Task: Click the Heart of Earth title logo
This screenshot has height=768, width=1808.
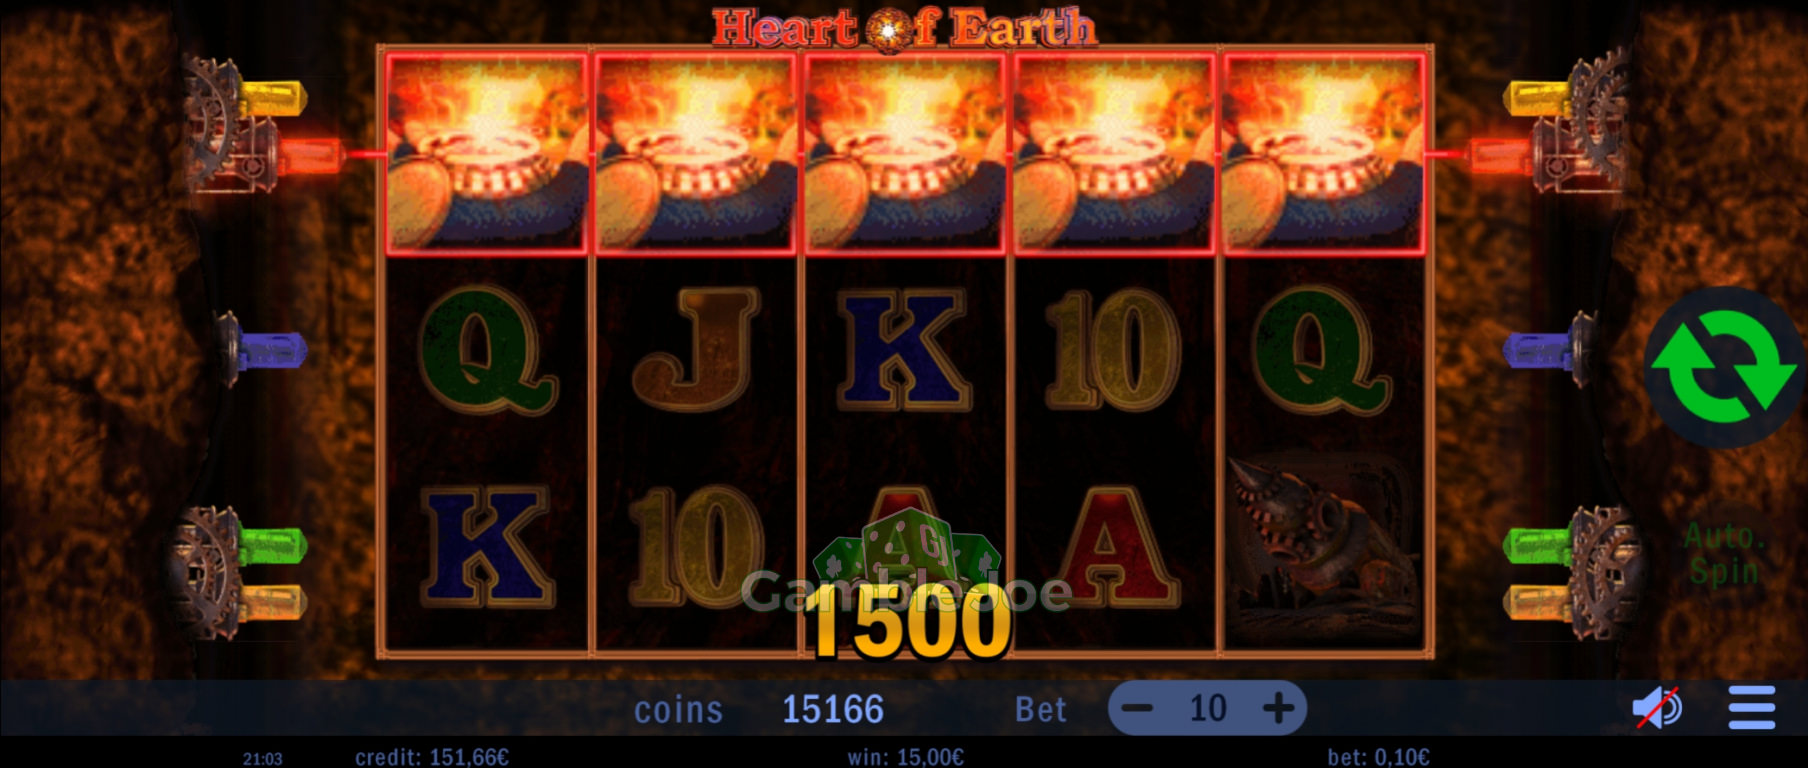Action: (904, 27)
